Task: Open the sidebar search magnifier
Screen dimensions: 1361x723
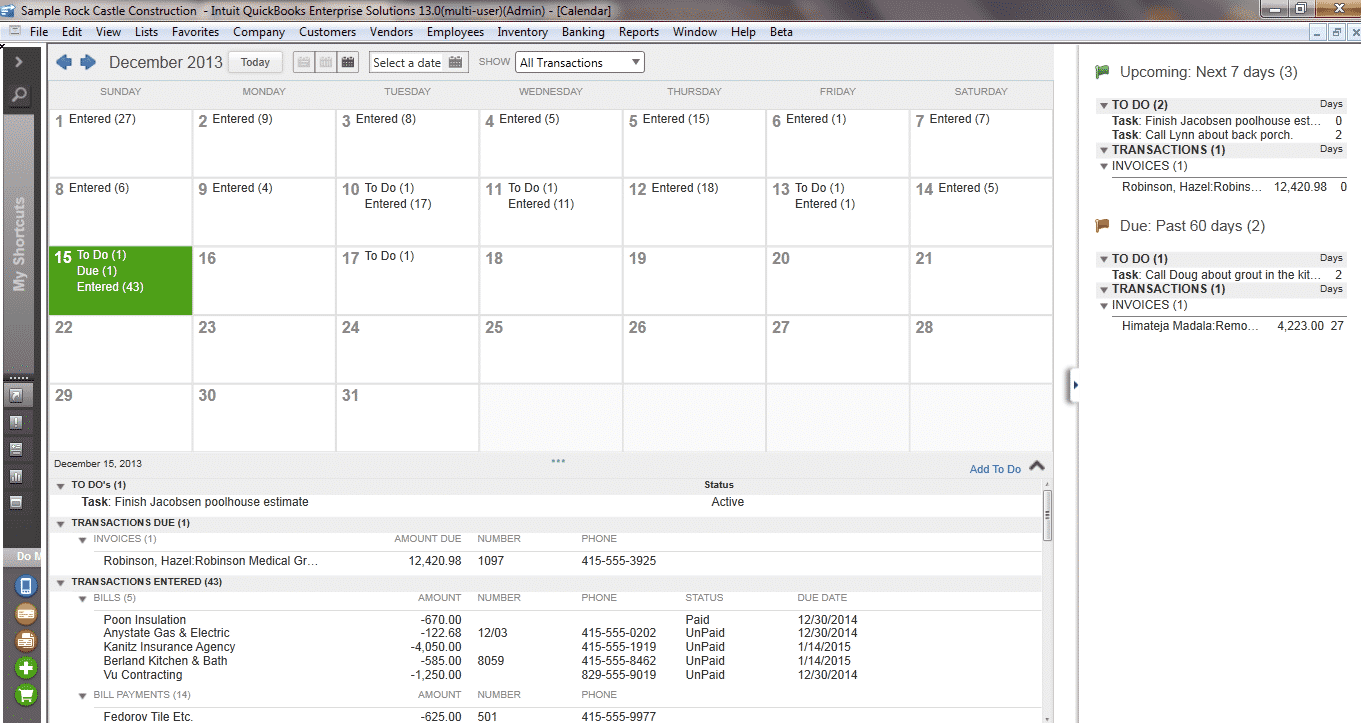Action: pyautogui.click(x=19, y=96)
